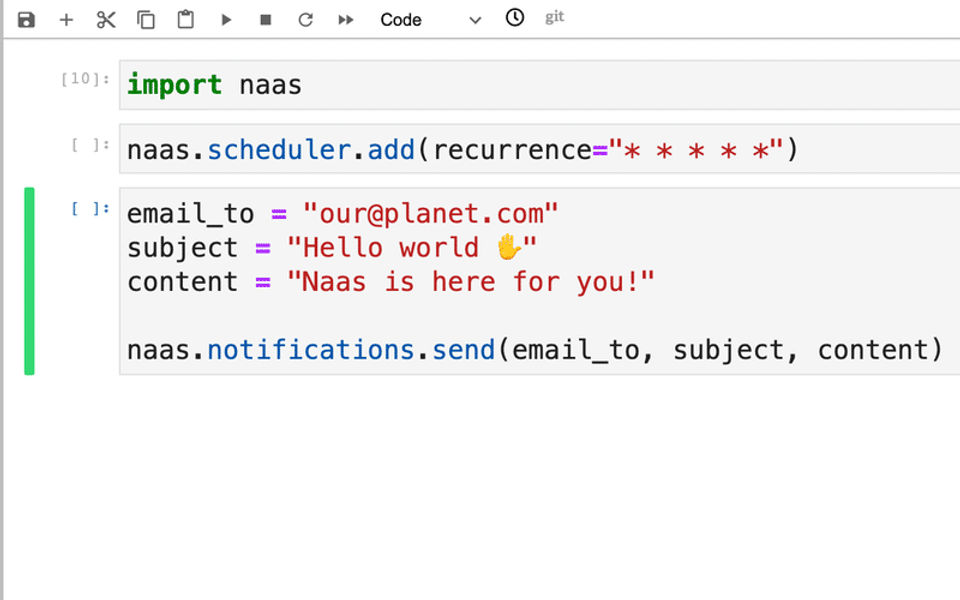Image resolution: width=960 pixels, height=600 pixels.
Task: Click the "our@planet.com" string
Action: pos(430,214)
